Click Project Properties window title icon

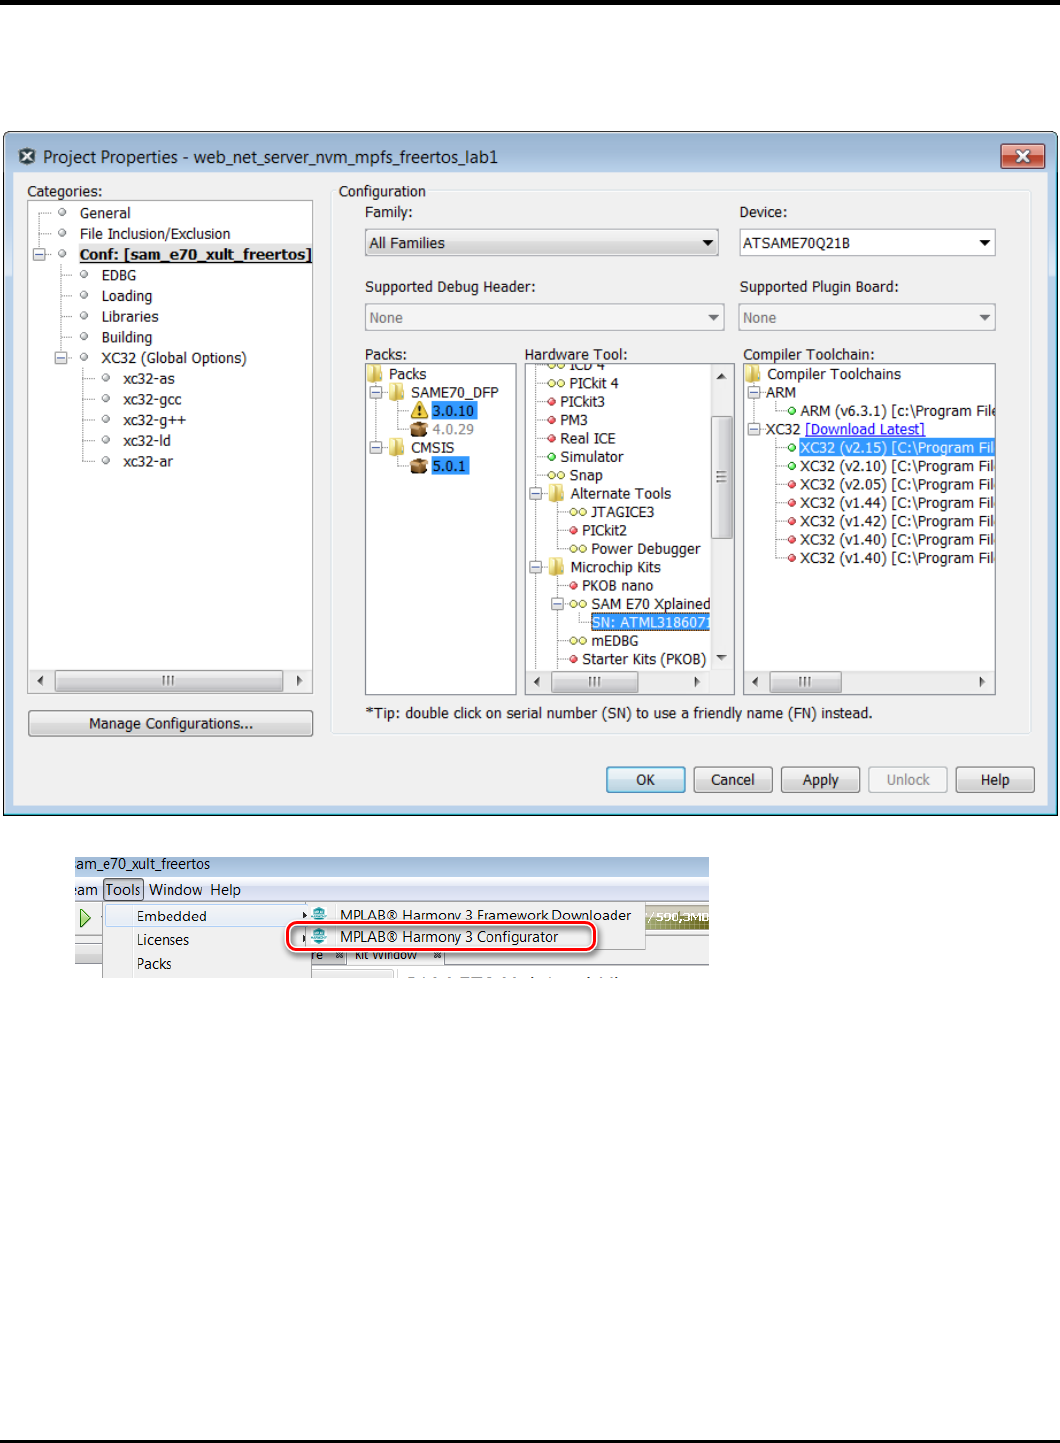(27, 157)
